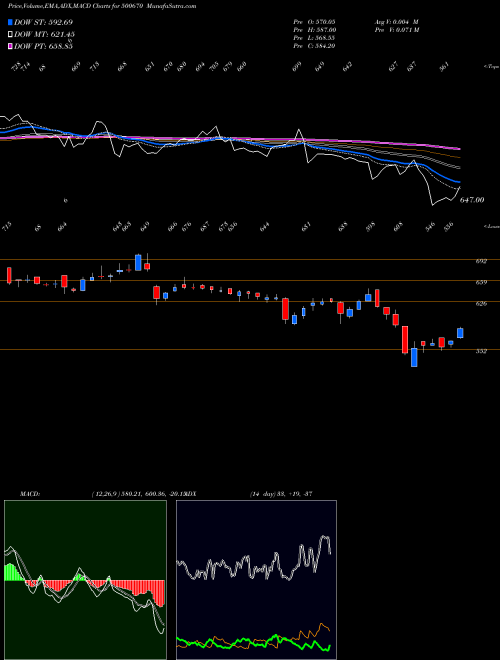Click the 'Pre L: 568.55' value
Viewport: 500px width, 660px height.
(314, 38)
